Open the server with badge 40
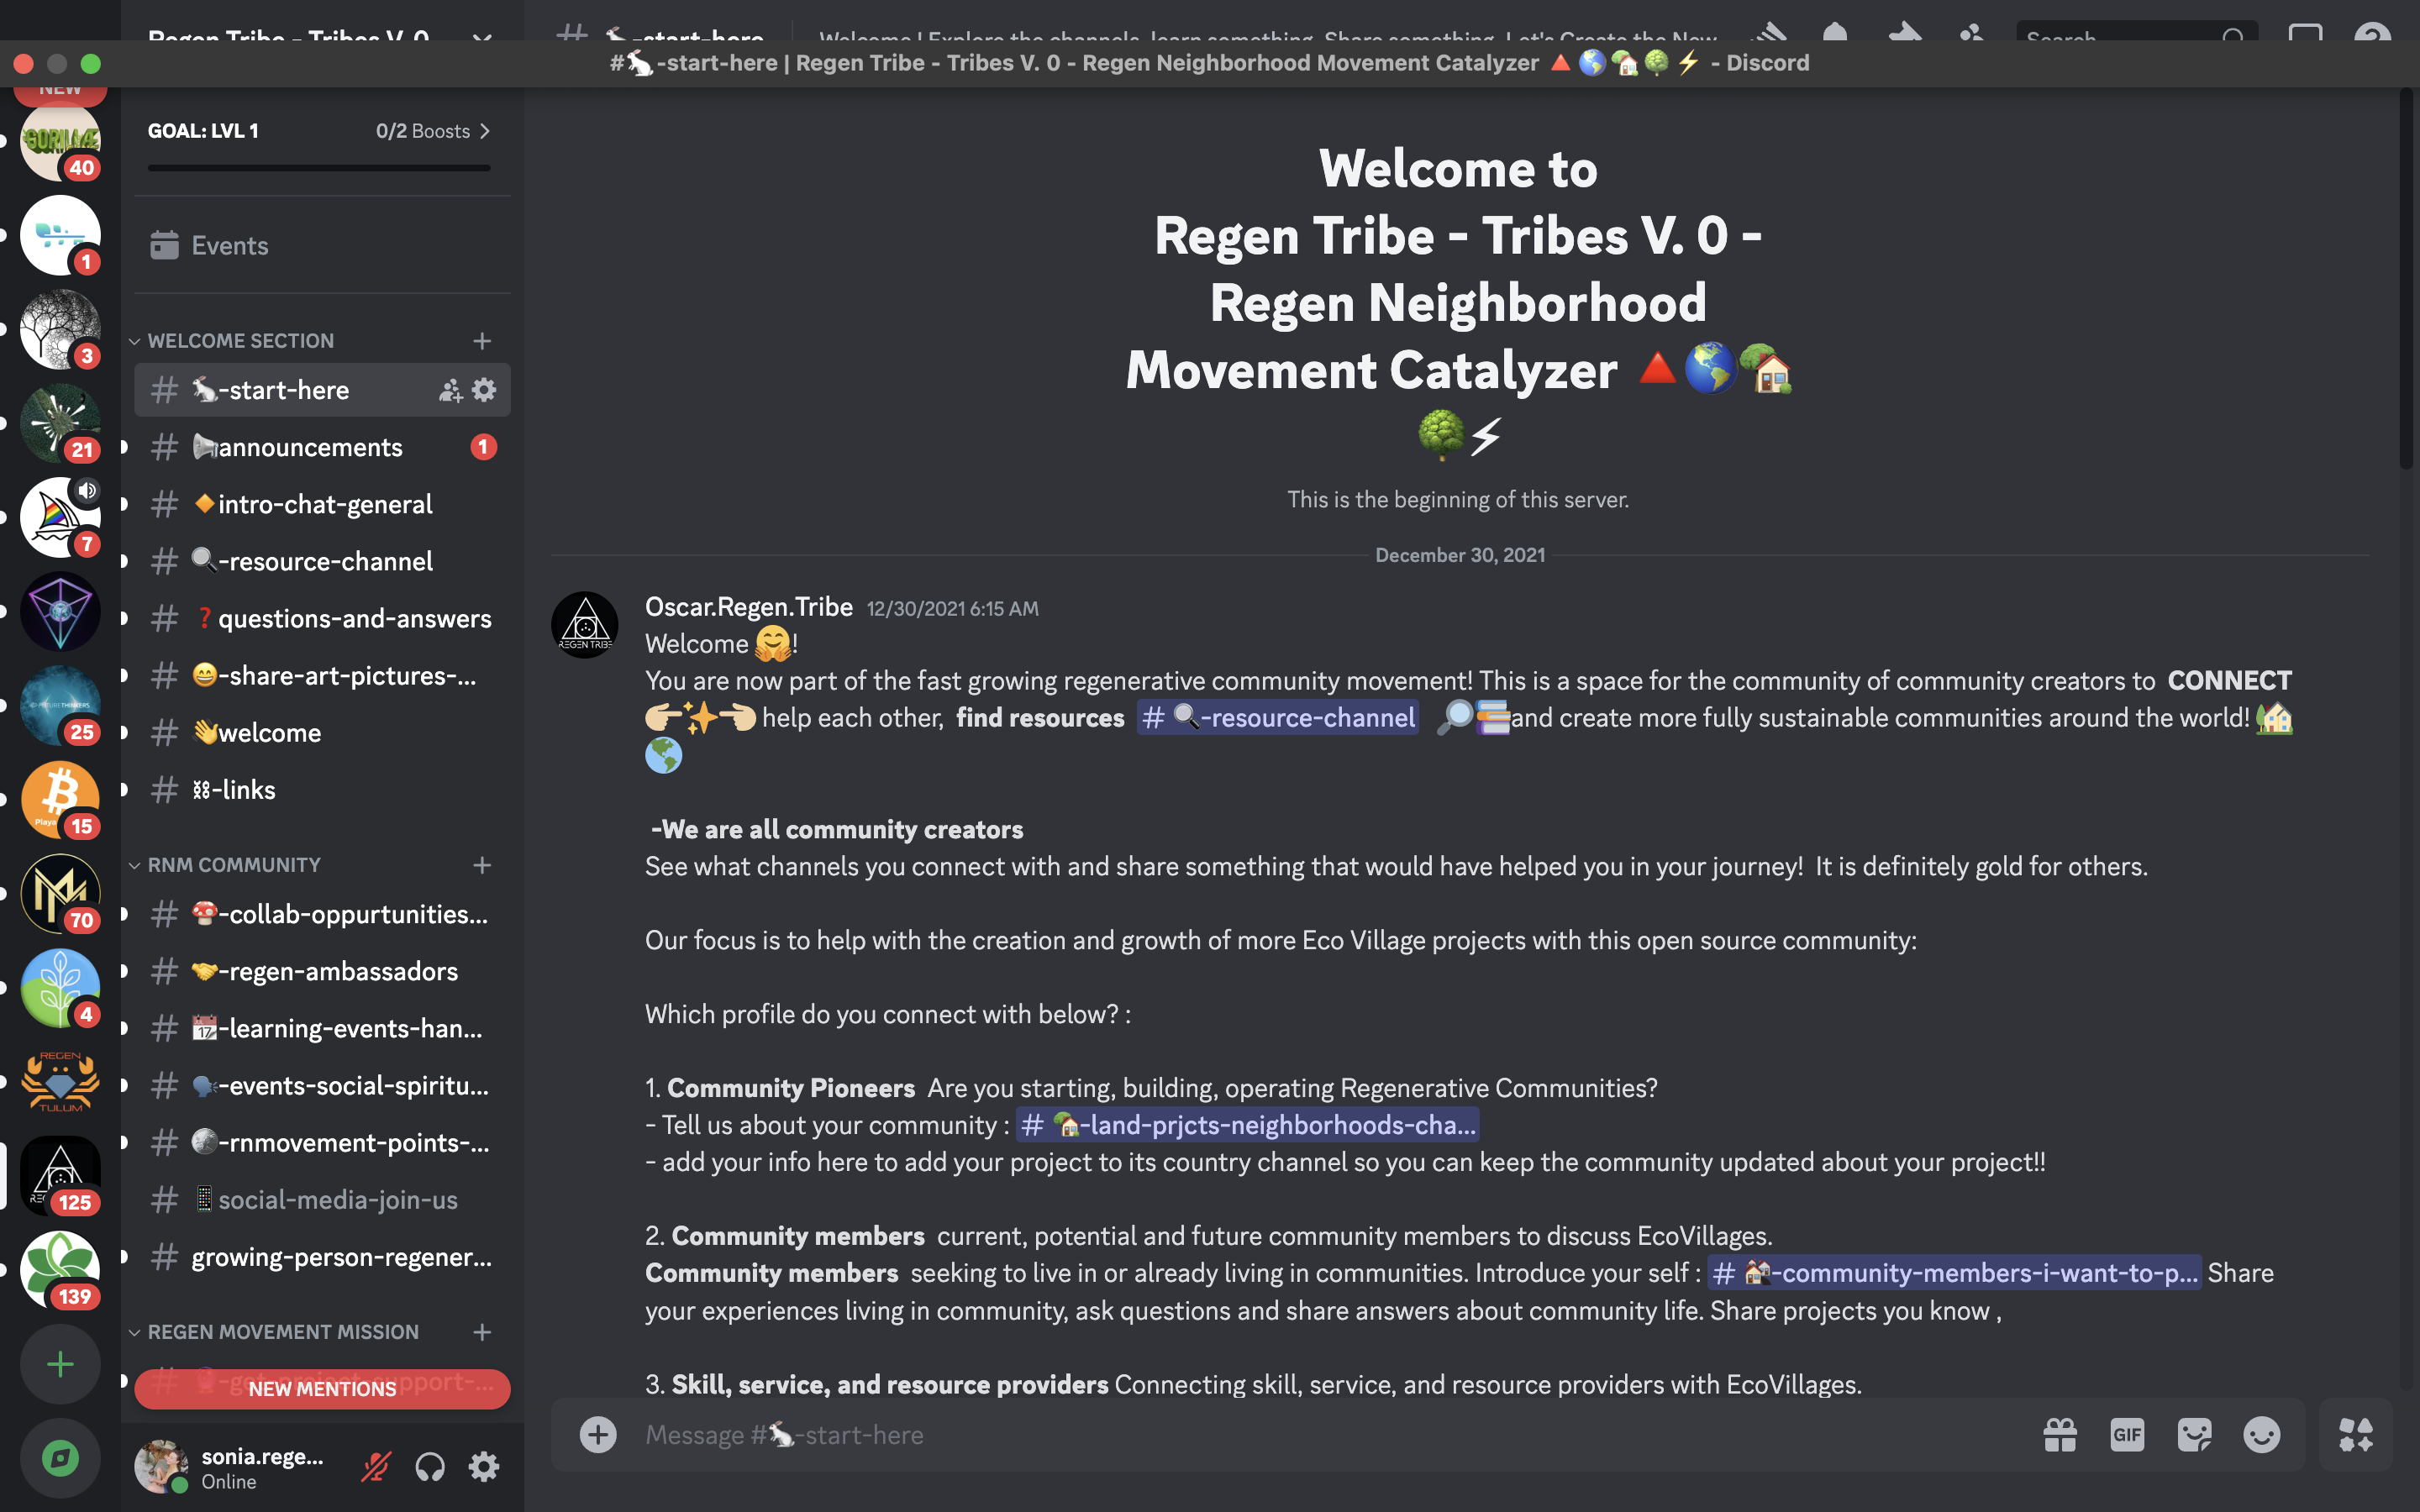 point(60,141)
